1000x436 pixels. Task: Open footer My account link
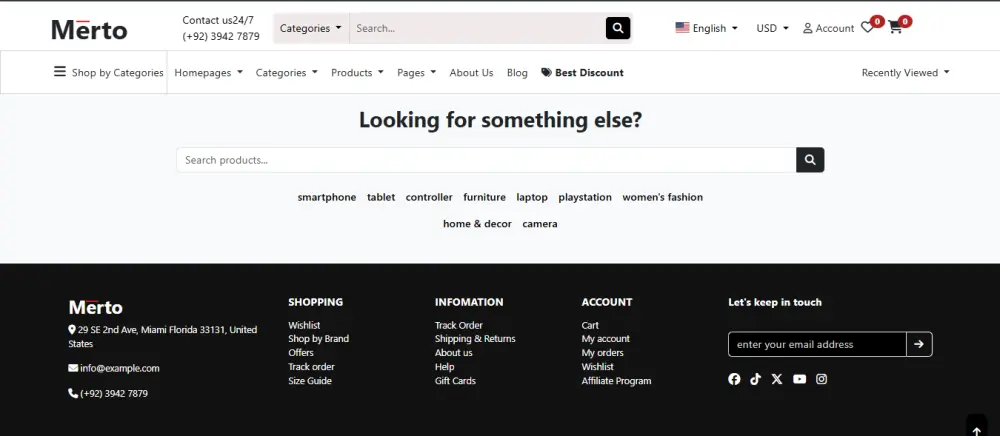(606, 339)
